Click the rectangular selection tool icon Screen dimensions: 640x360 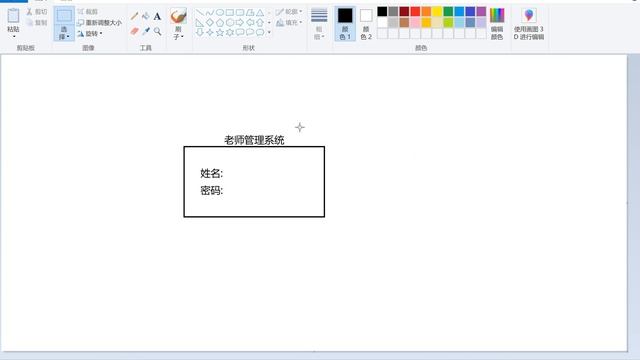click(64, 16)
